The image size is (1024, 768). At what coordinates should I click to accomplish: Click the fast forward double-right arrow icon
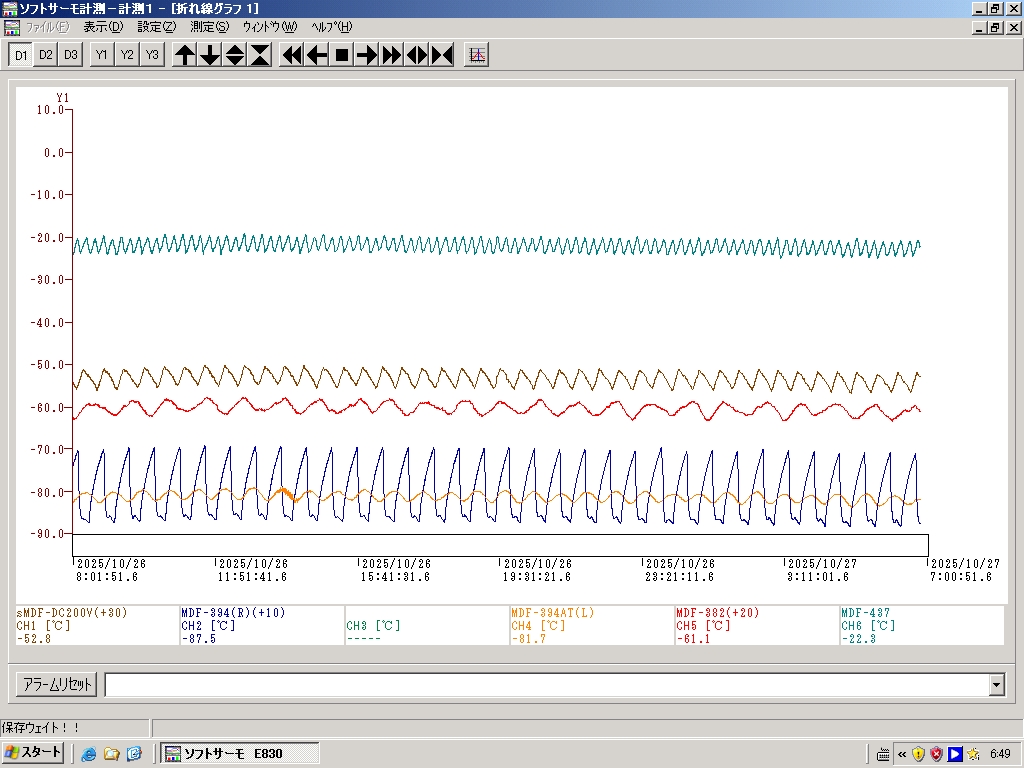click(x=392, y=55)
